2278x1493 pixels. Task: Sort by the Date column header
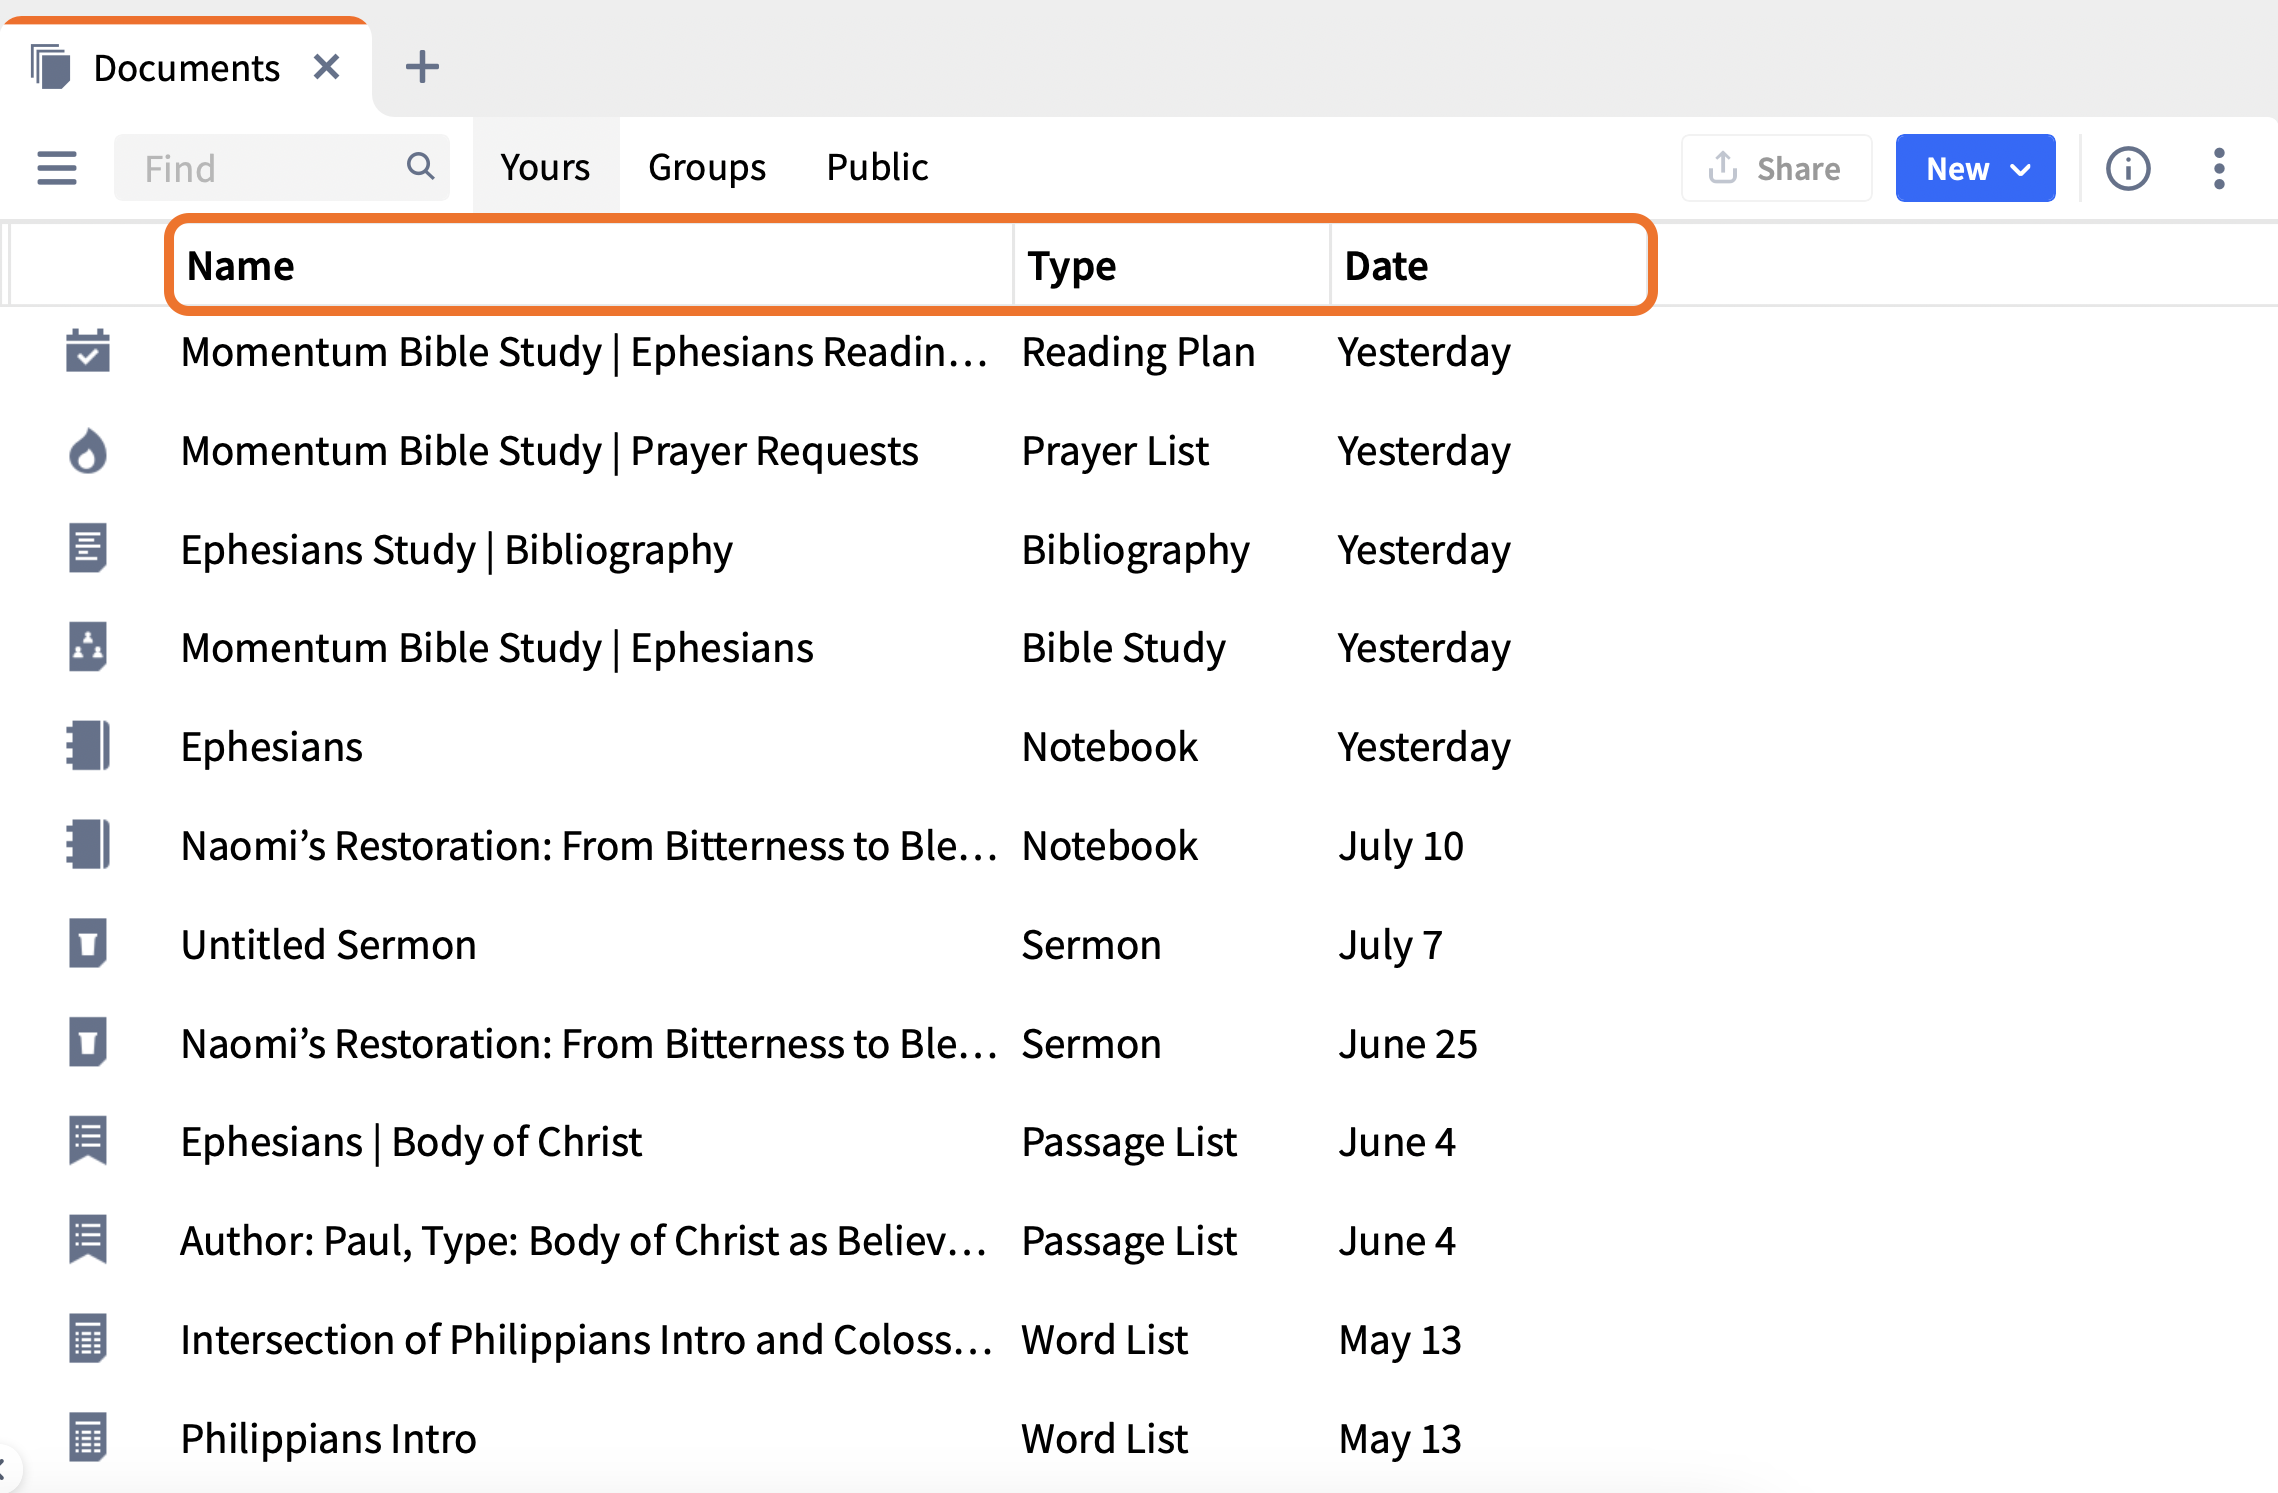coord(1386,266)
